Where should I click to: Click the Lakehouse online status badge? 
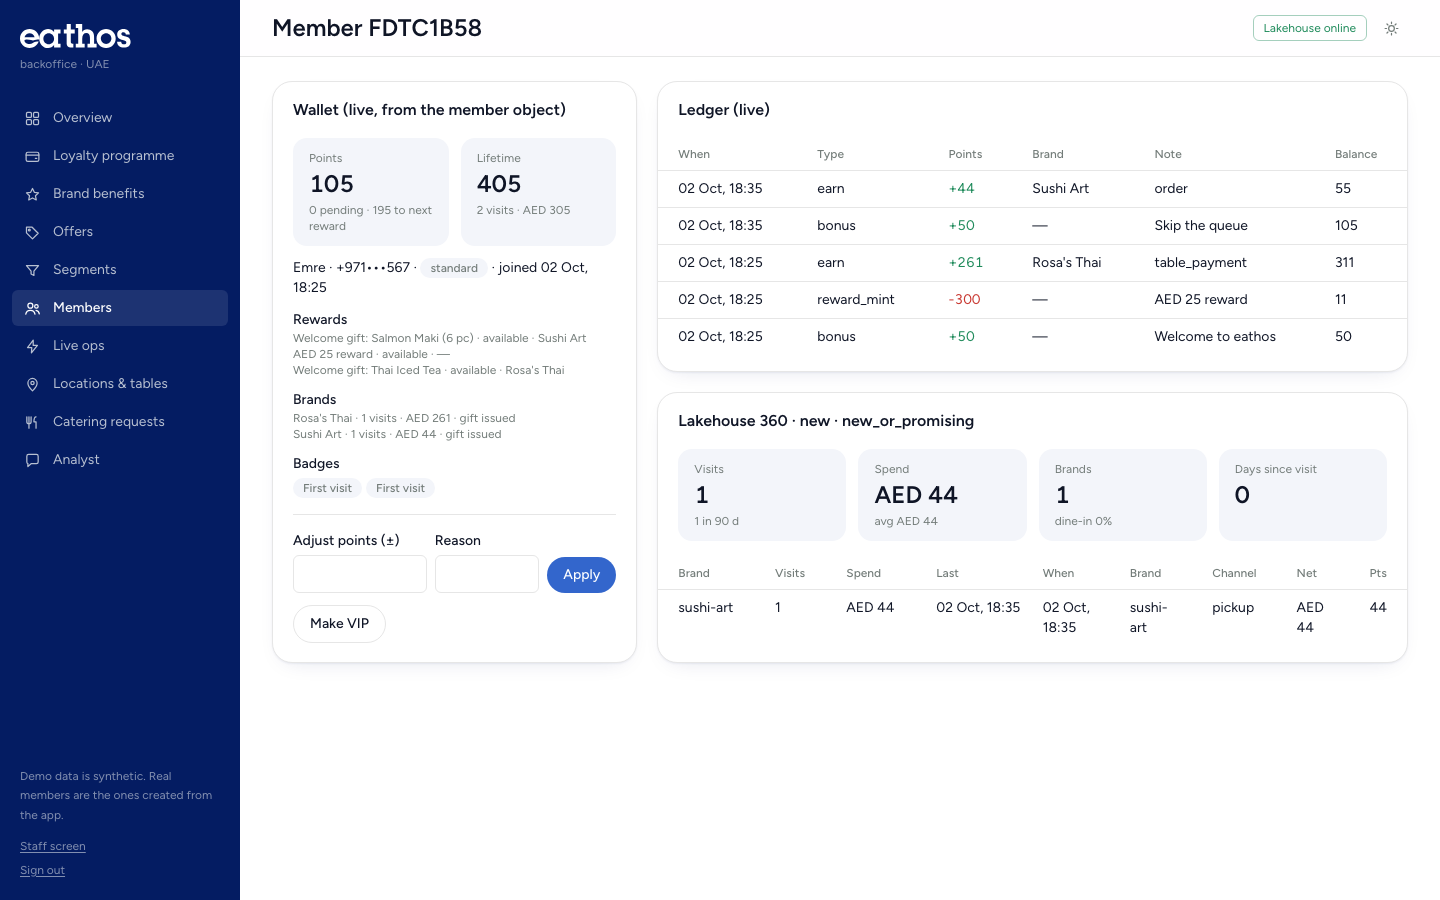(1309, 28)
